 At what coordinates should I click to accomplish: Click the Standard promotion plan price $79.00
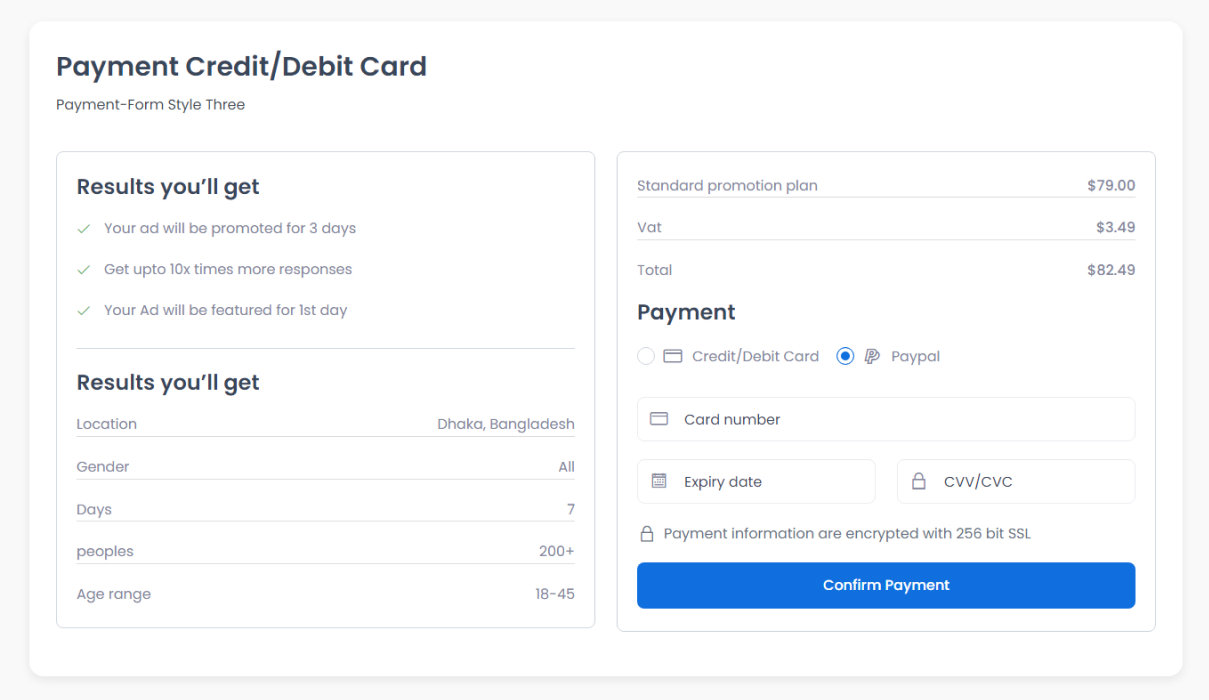[1111, 185]
